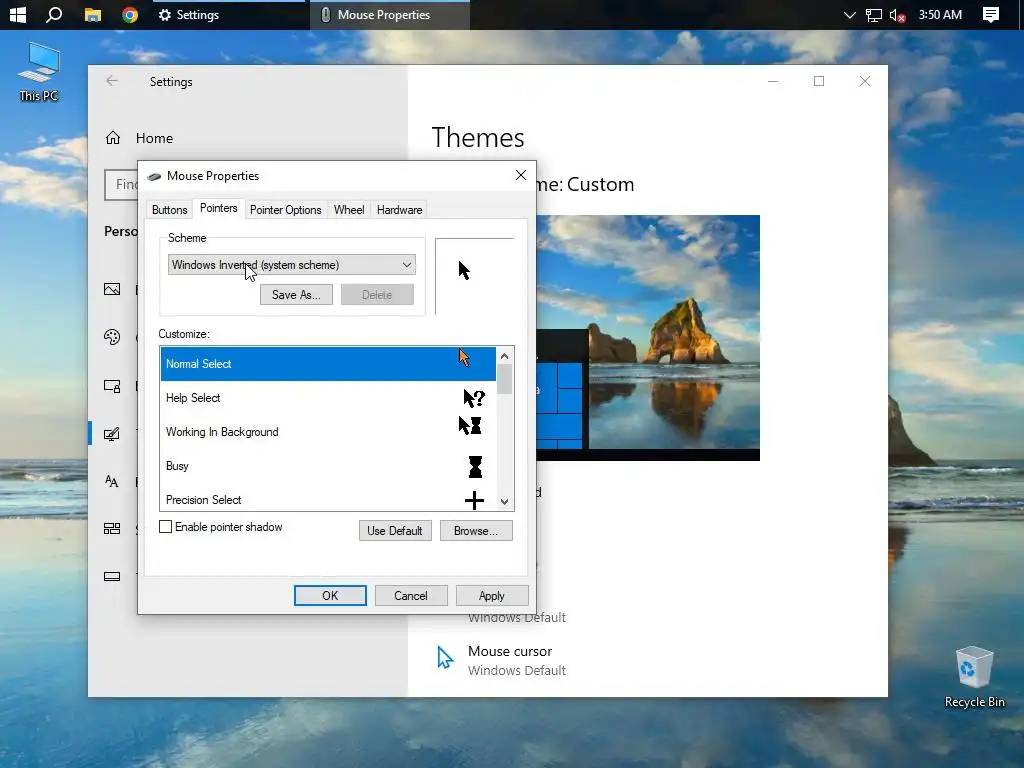Image resolution: width=1024 pixels, height=768 pixels.
Task: Launch File Explorer from taskbar
Action: pyautogui.click(x=93, y=14)
